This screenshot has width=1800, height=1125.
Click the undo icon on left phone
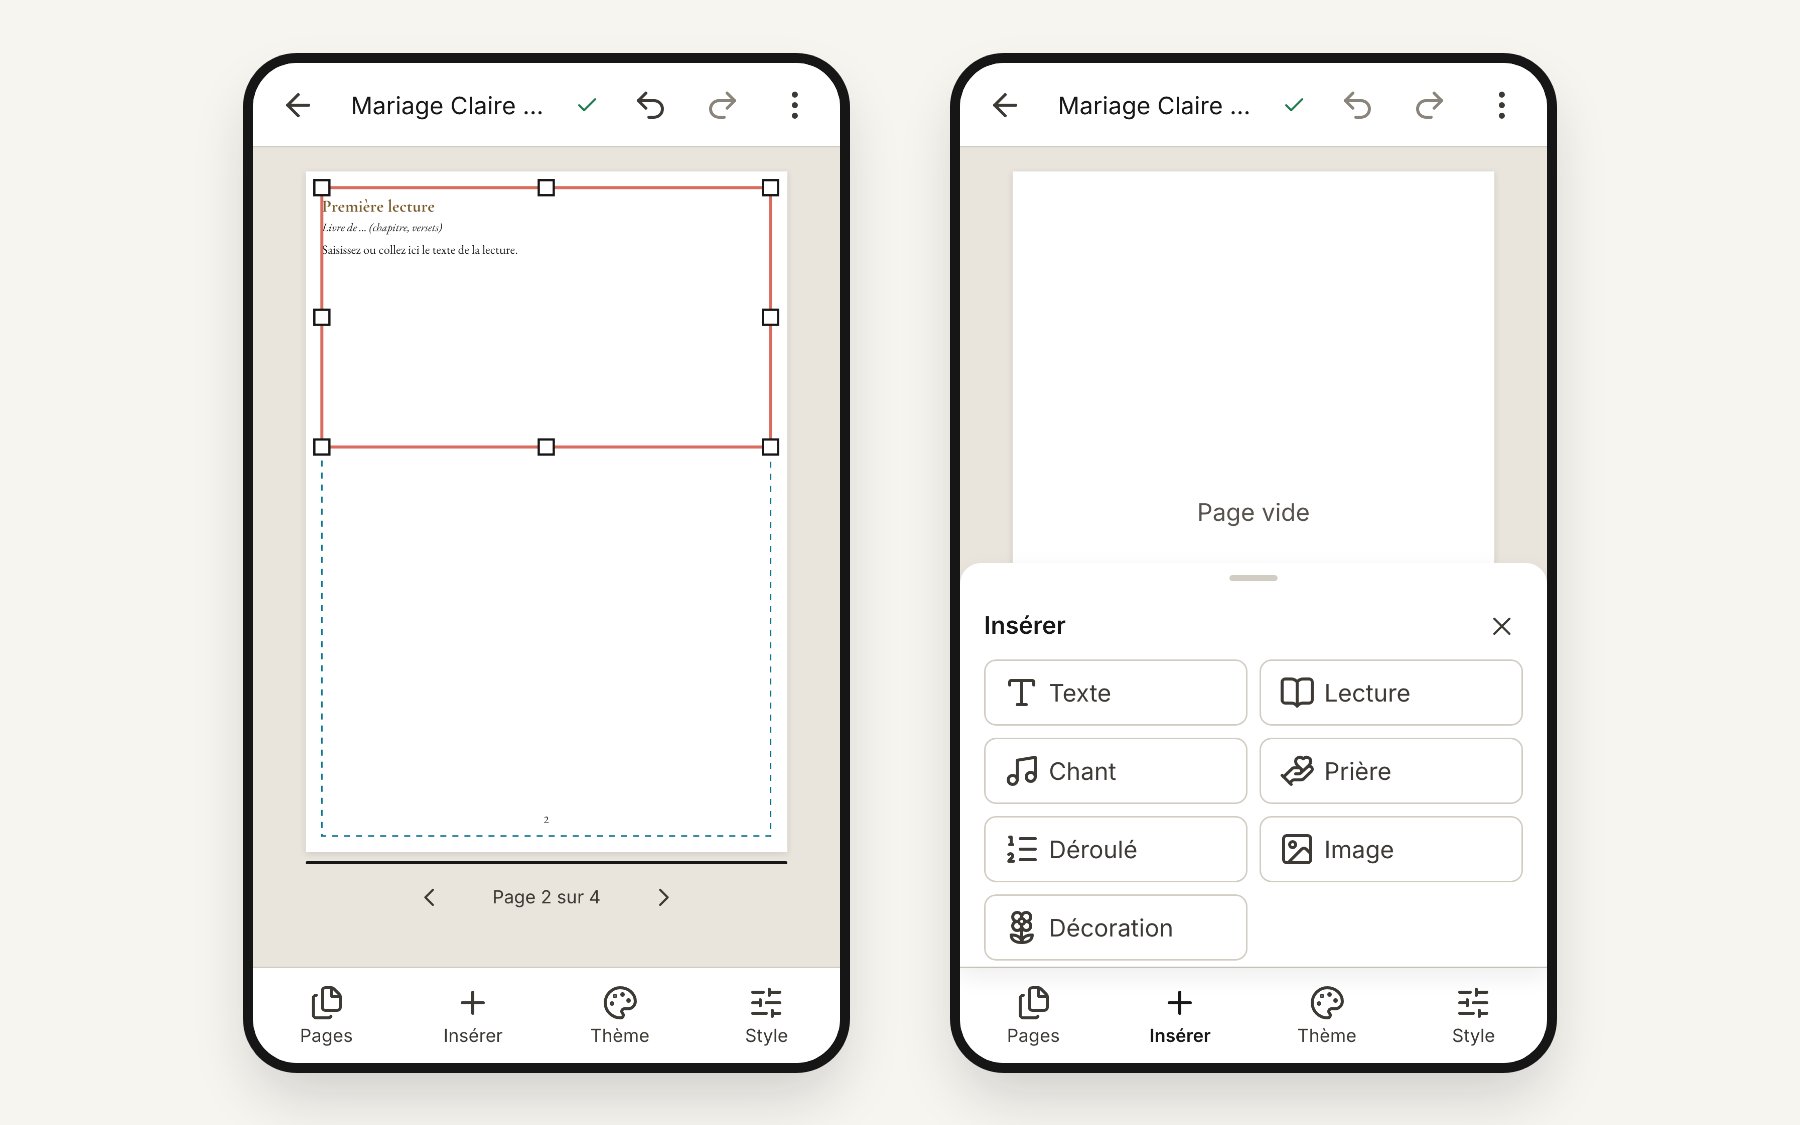pyautogui.click(x=651, y=105)
